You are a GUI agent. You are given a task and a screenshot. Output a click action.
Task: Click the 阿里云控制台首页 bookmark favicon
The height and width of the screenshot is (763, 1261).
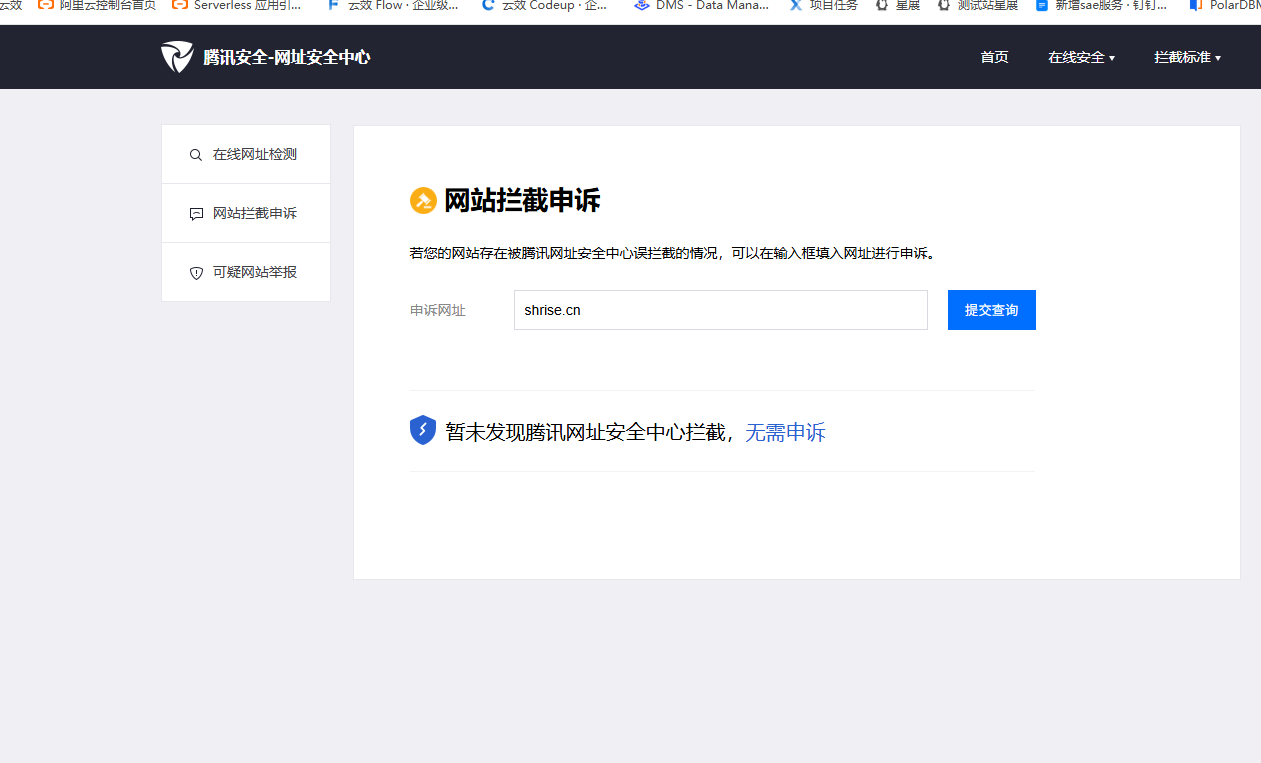45,5
